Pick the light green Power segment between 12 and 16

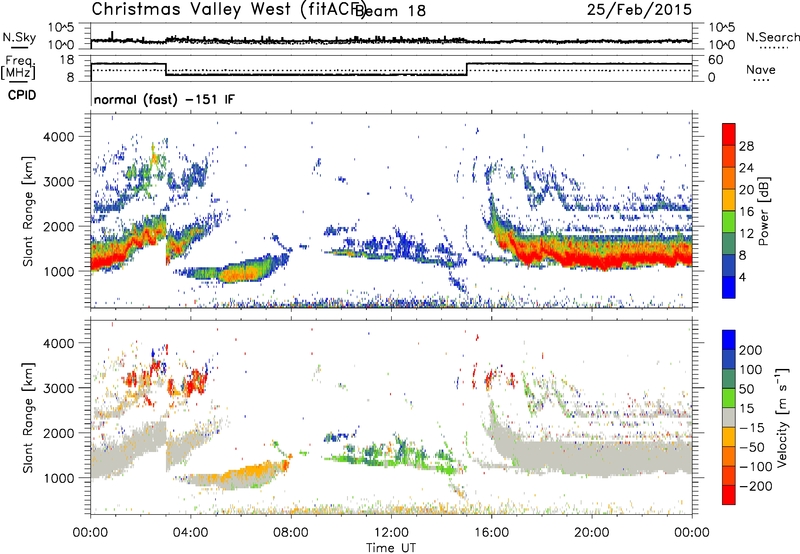[729, 222]
